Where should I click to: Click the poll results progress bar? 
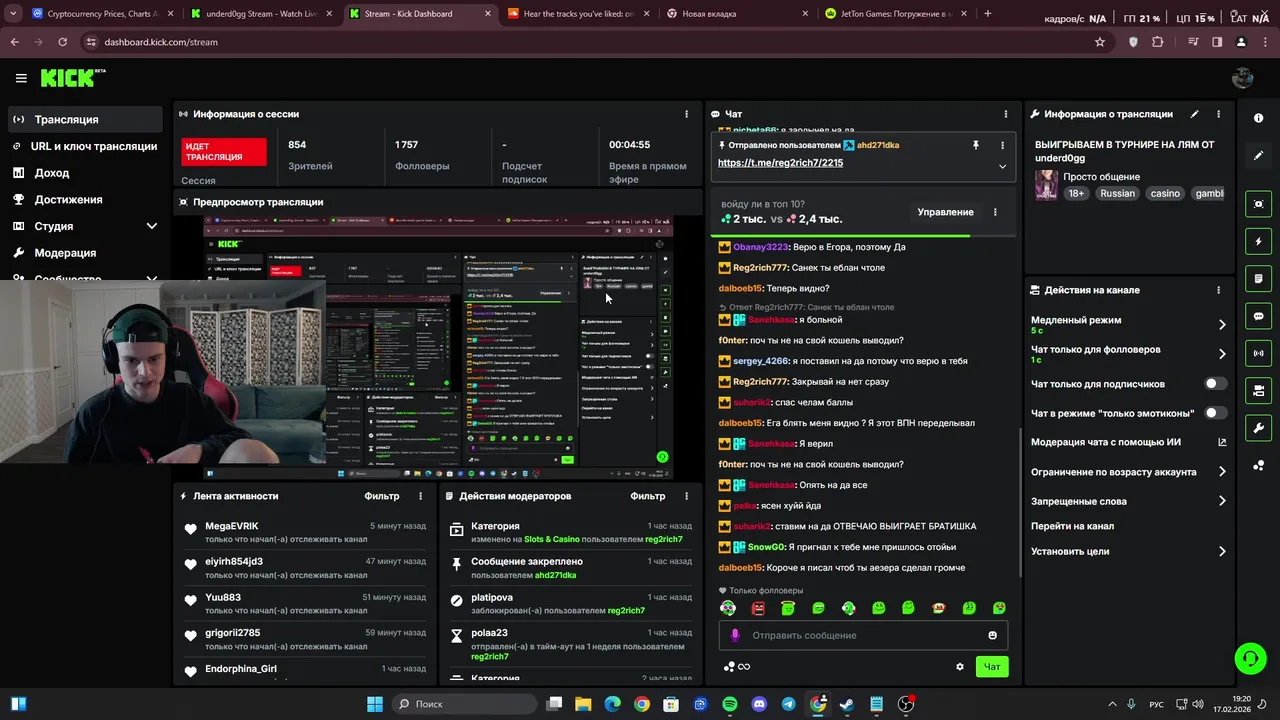[x=863, y=236]
